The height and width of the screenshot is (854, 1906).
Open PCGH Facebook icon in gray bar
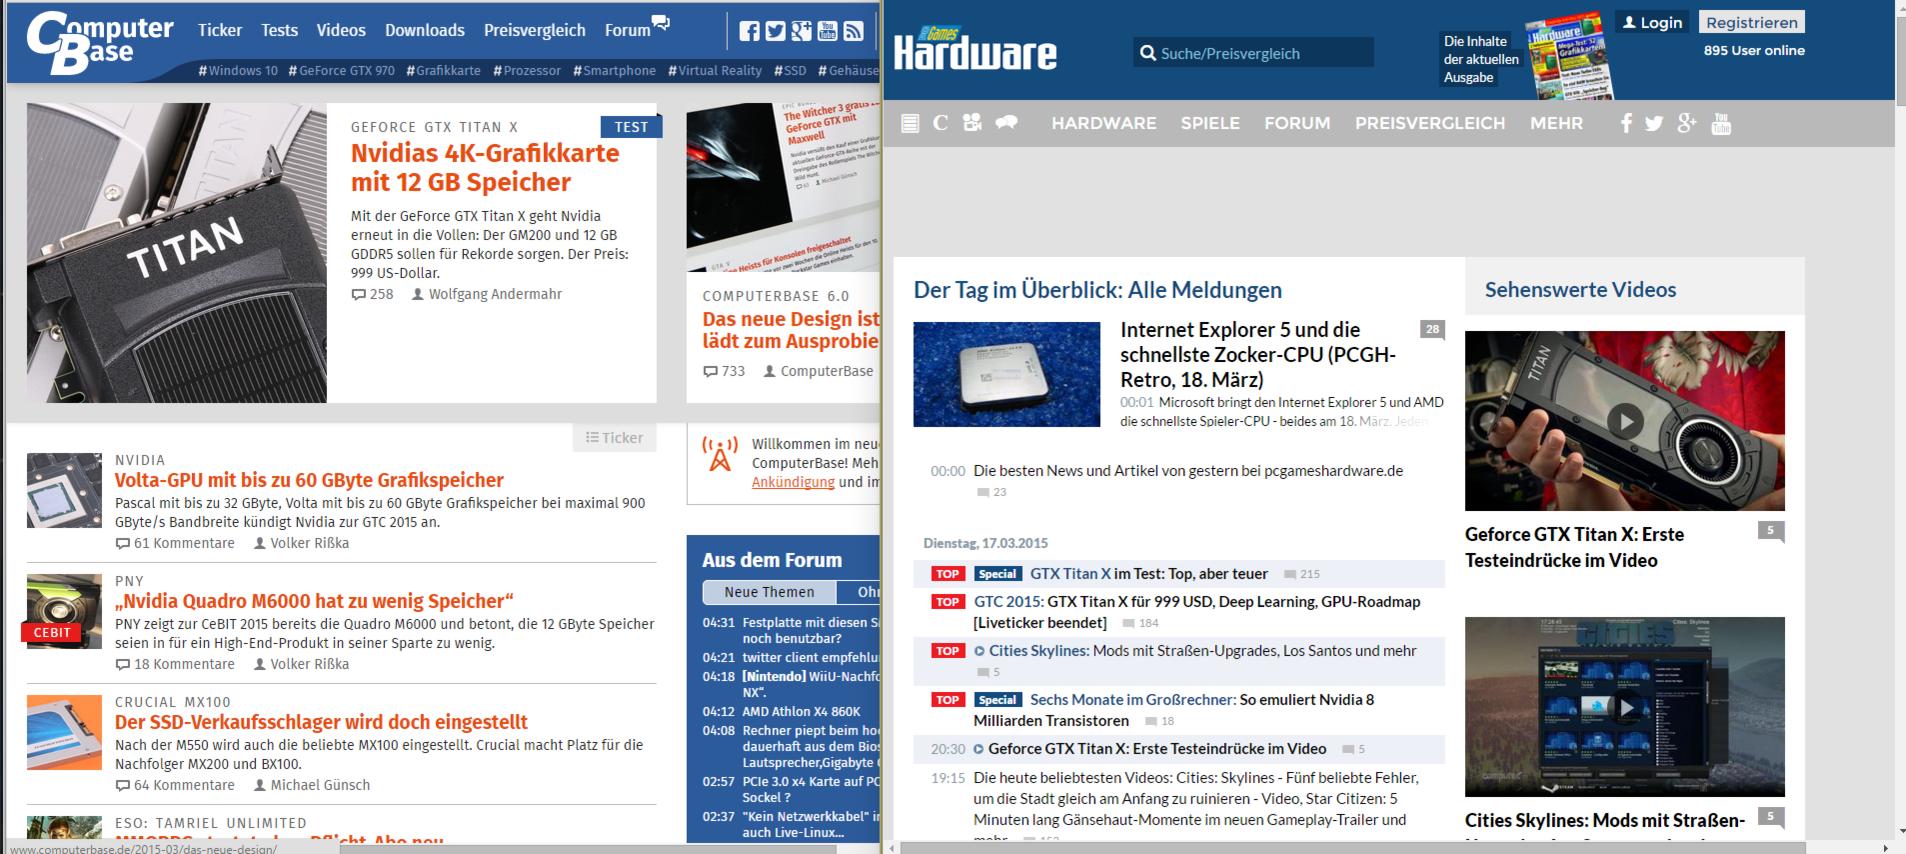click(x=1626, y=123)
